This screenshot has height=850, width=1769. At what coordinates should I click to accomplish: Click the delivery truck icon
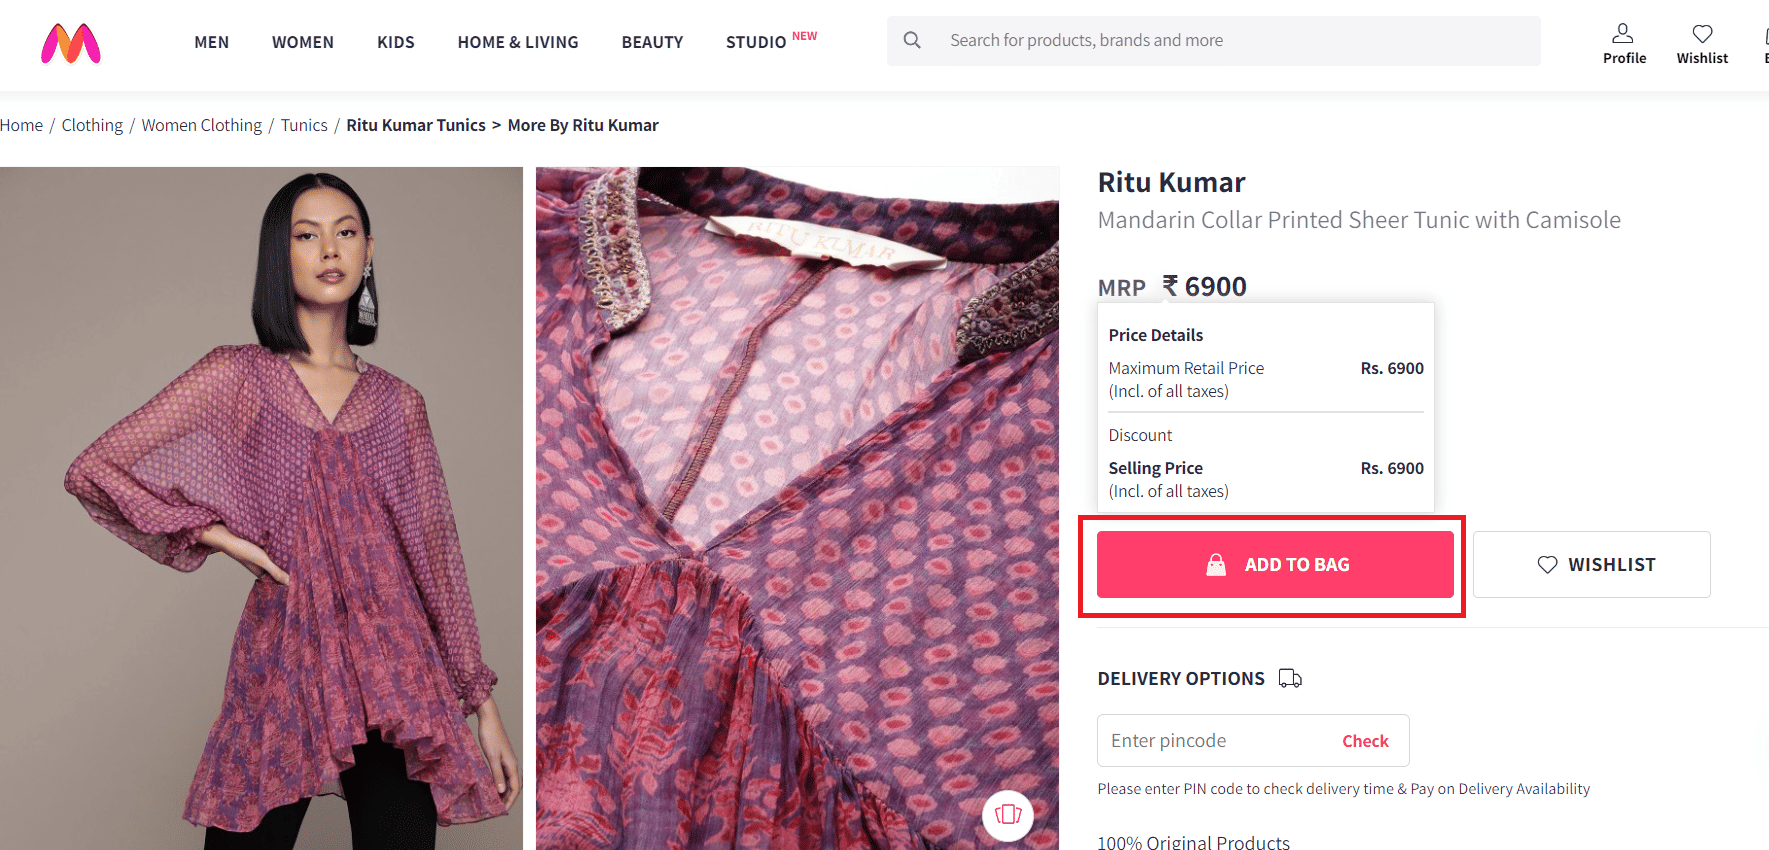tap(1290, 678)
